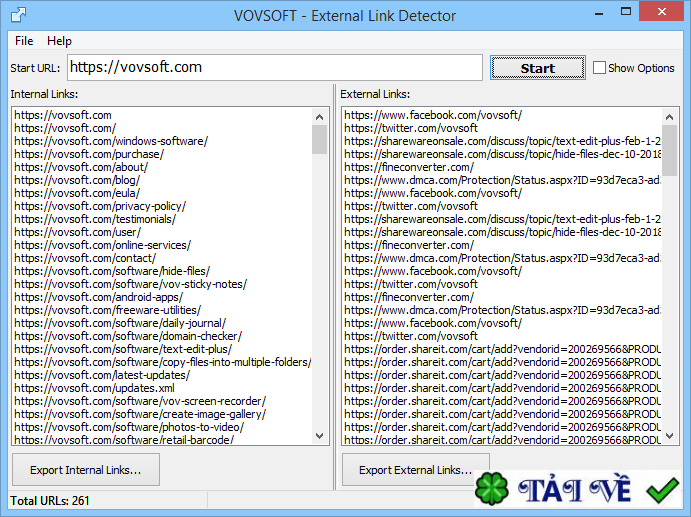Click the VOVSOFT app icon in title bar
Image resolution: width=691 pixels, height=517 pixels.
pos(19,15)
